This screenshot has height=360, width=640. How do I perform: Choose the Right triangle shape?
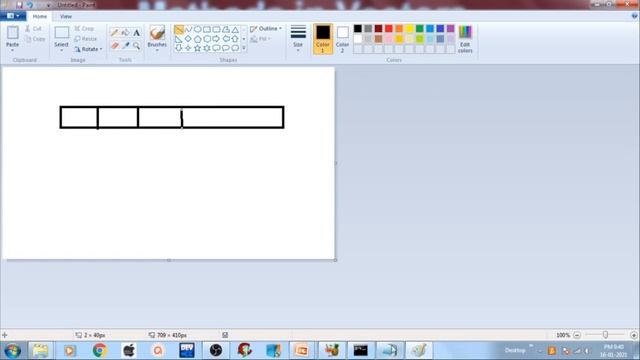179,39
